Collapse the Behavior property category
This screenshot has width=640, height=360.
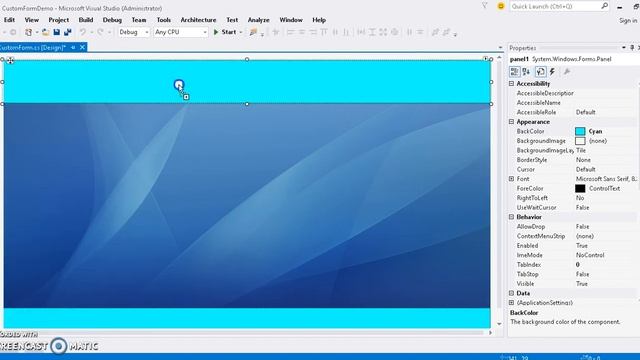511,217
